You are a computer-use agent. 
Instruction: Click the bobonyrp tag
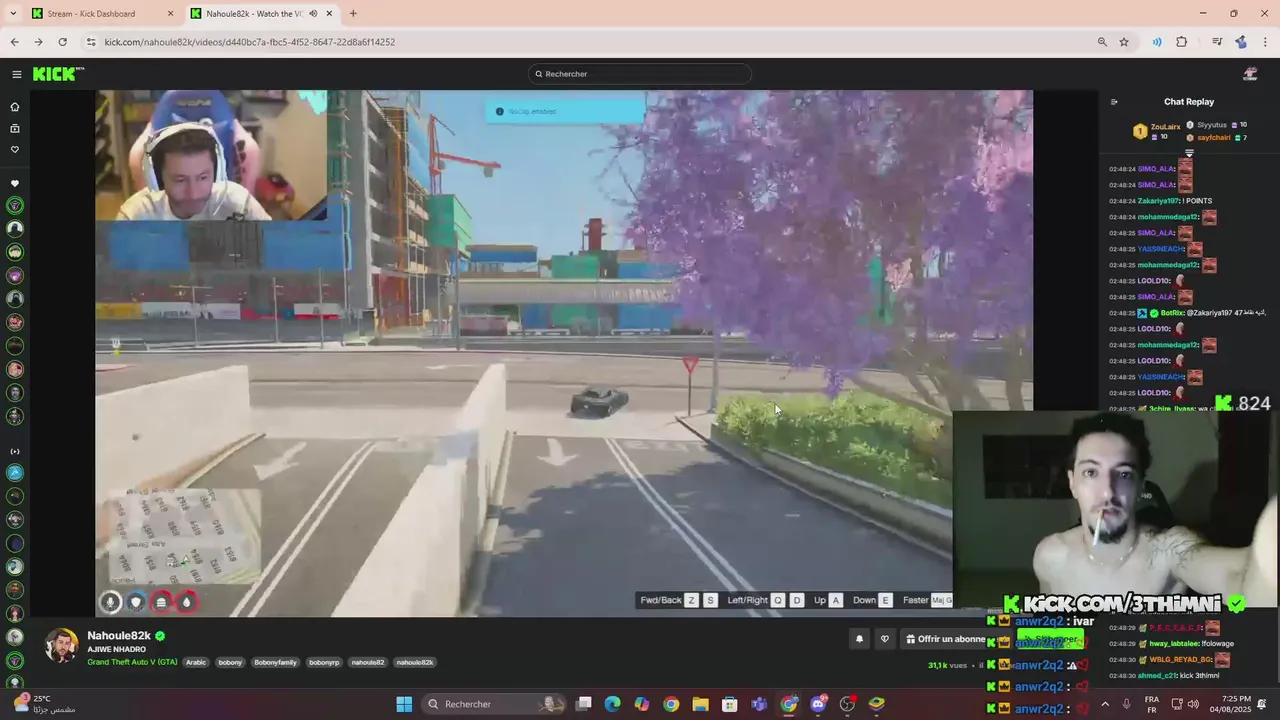324,662
